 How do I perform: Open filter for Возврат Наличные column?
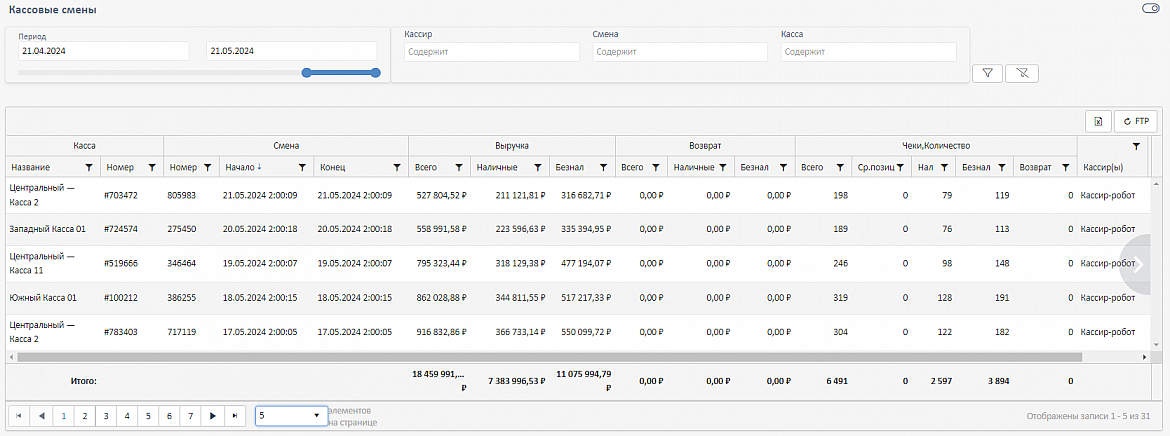(722, 168)
